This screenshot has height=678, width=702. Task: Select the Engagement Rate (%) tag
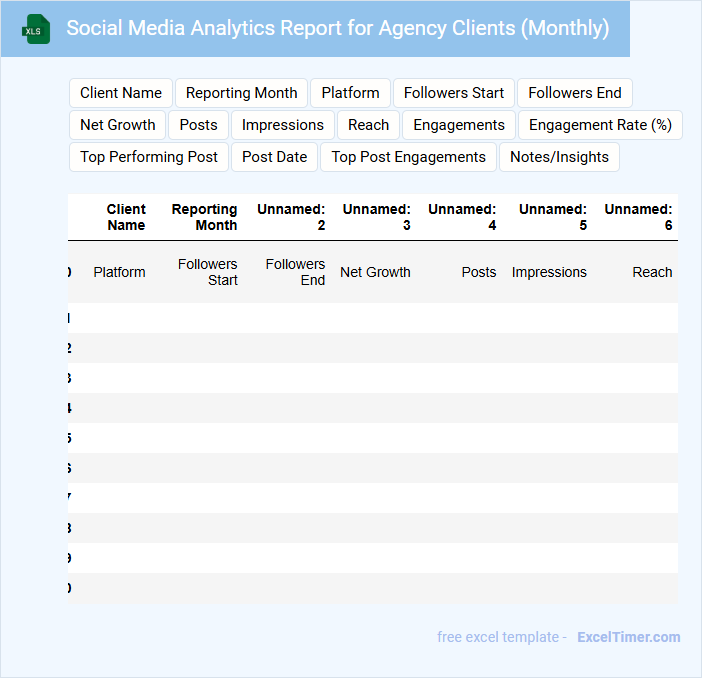point(600,125)
